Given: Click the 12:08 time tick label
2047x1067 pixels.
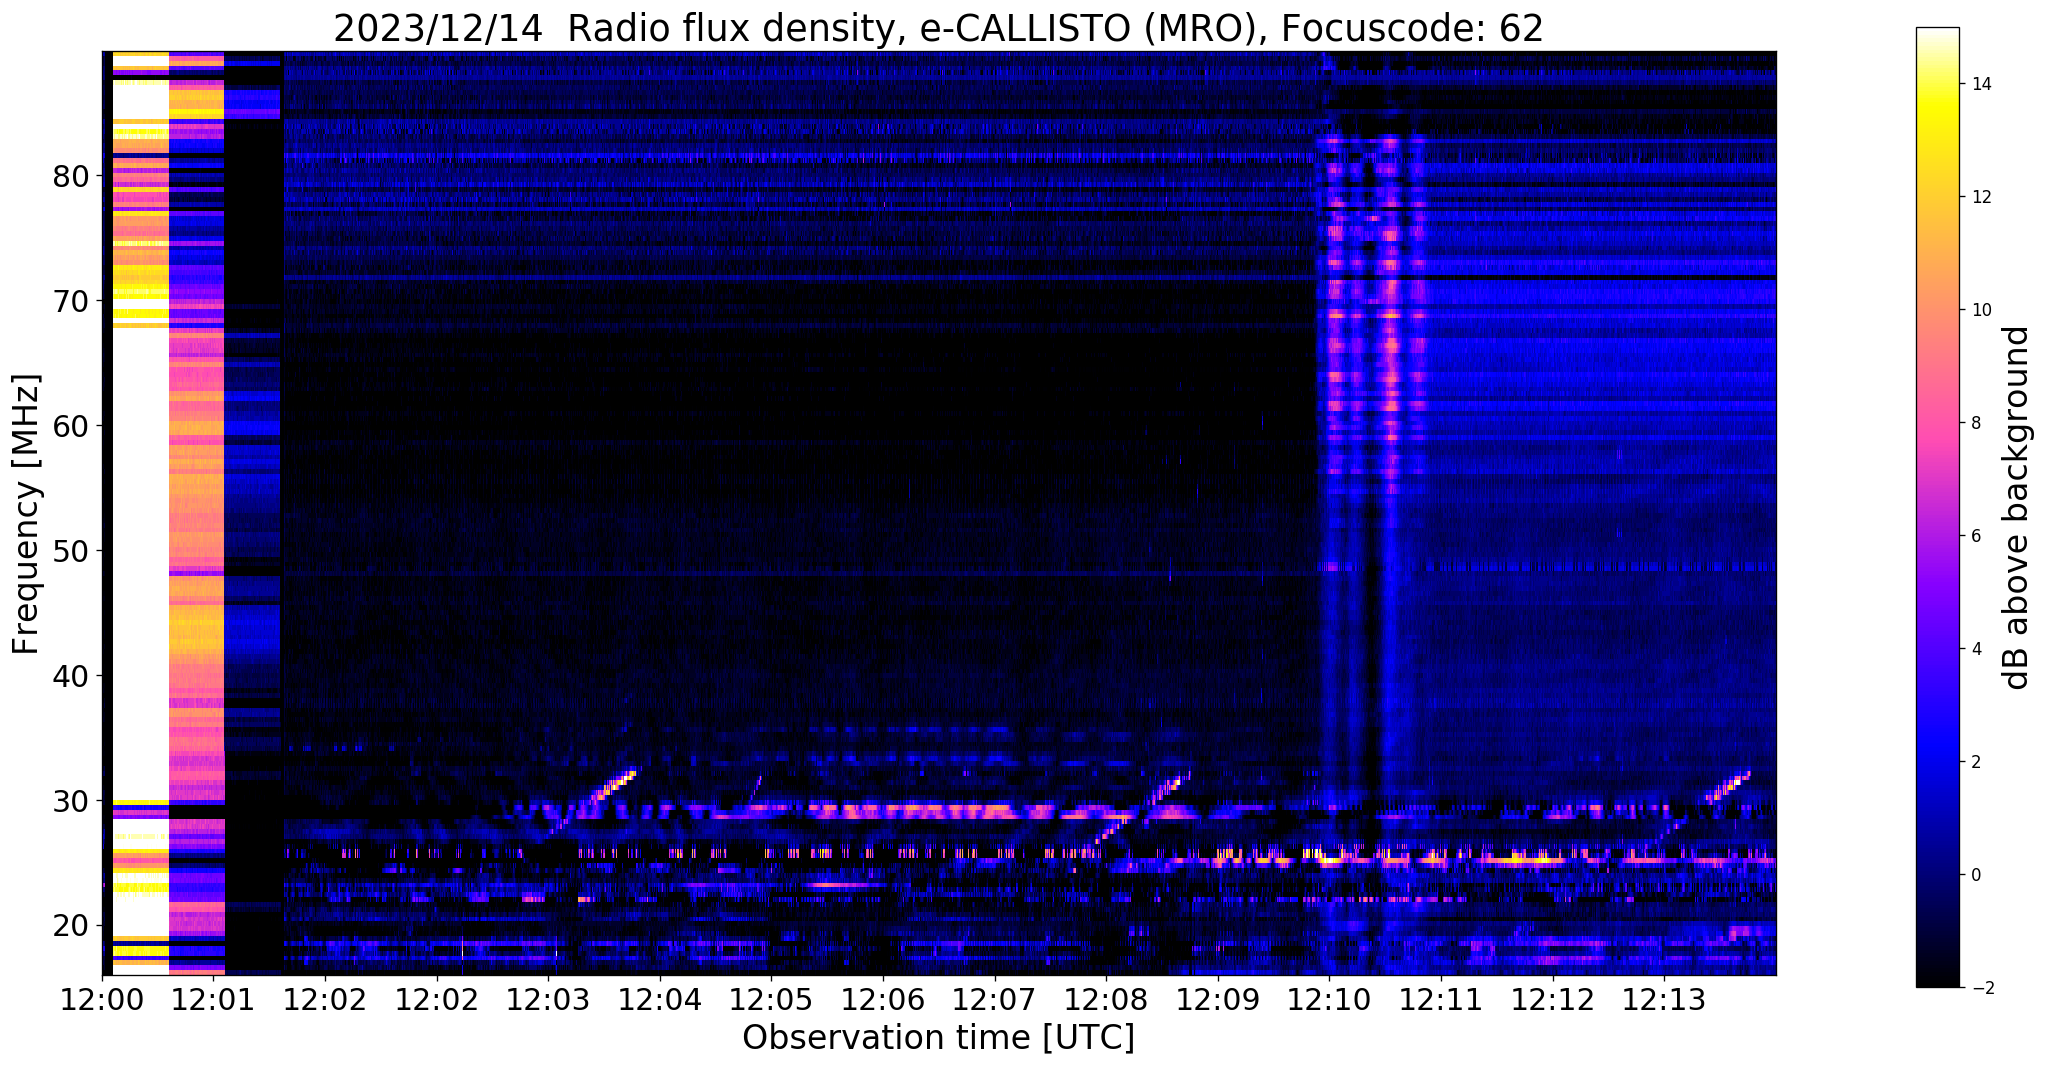Looking at the screenshot, I should 1106,1000.
